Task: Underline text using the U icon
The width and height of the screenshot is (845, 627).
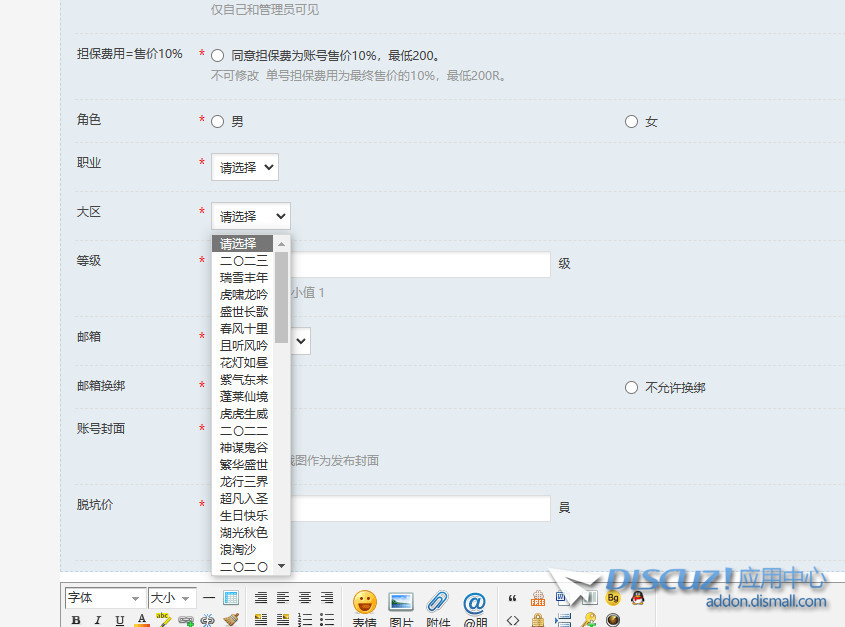Action: point(120,621)
